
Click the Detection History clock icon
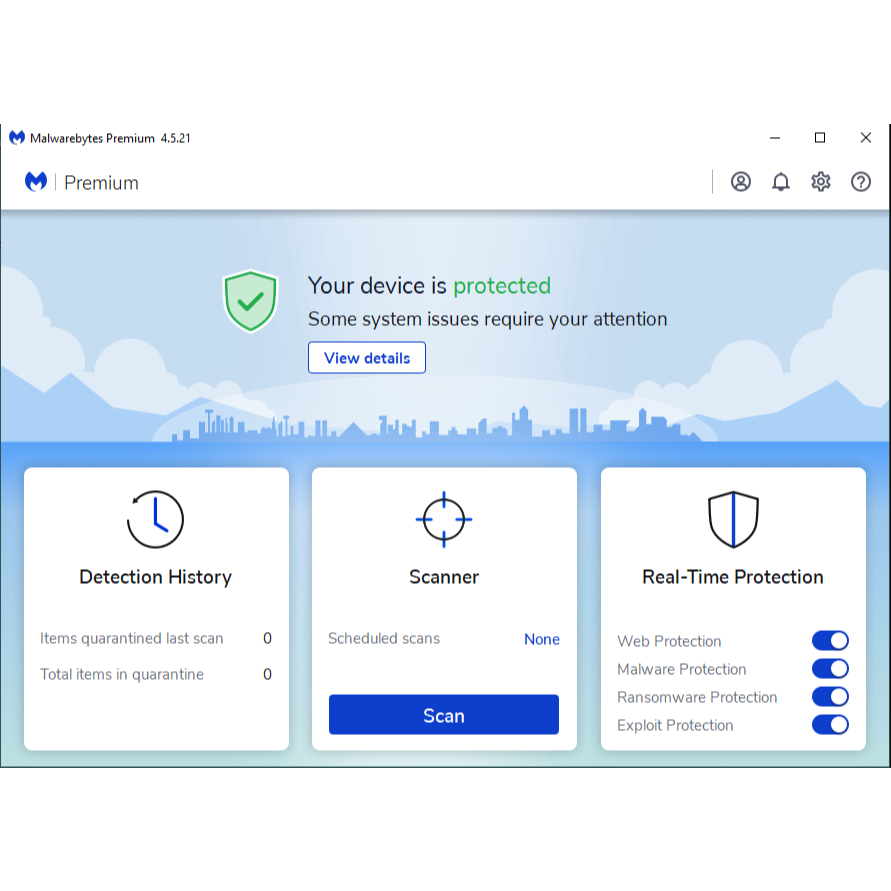156,519
